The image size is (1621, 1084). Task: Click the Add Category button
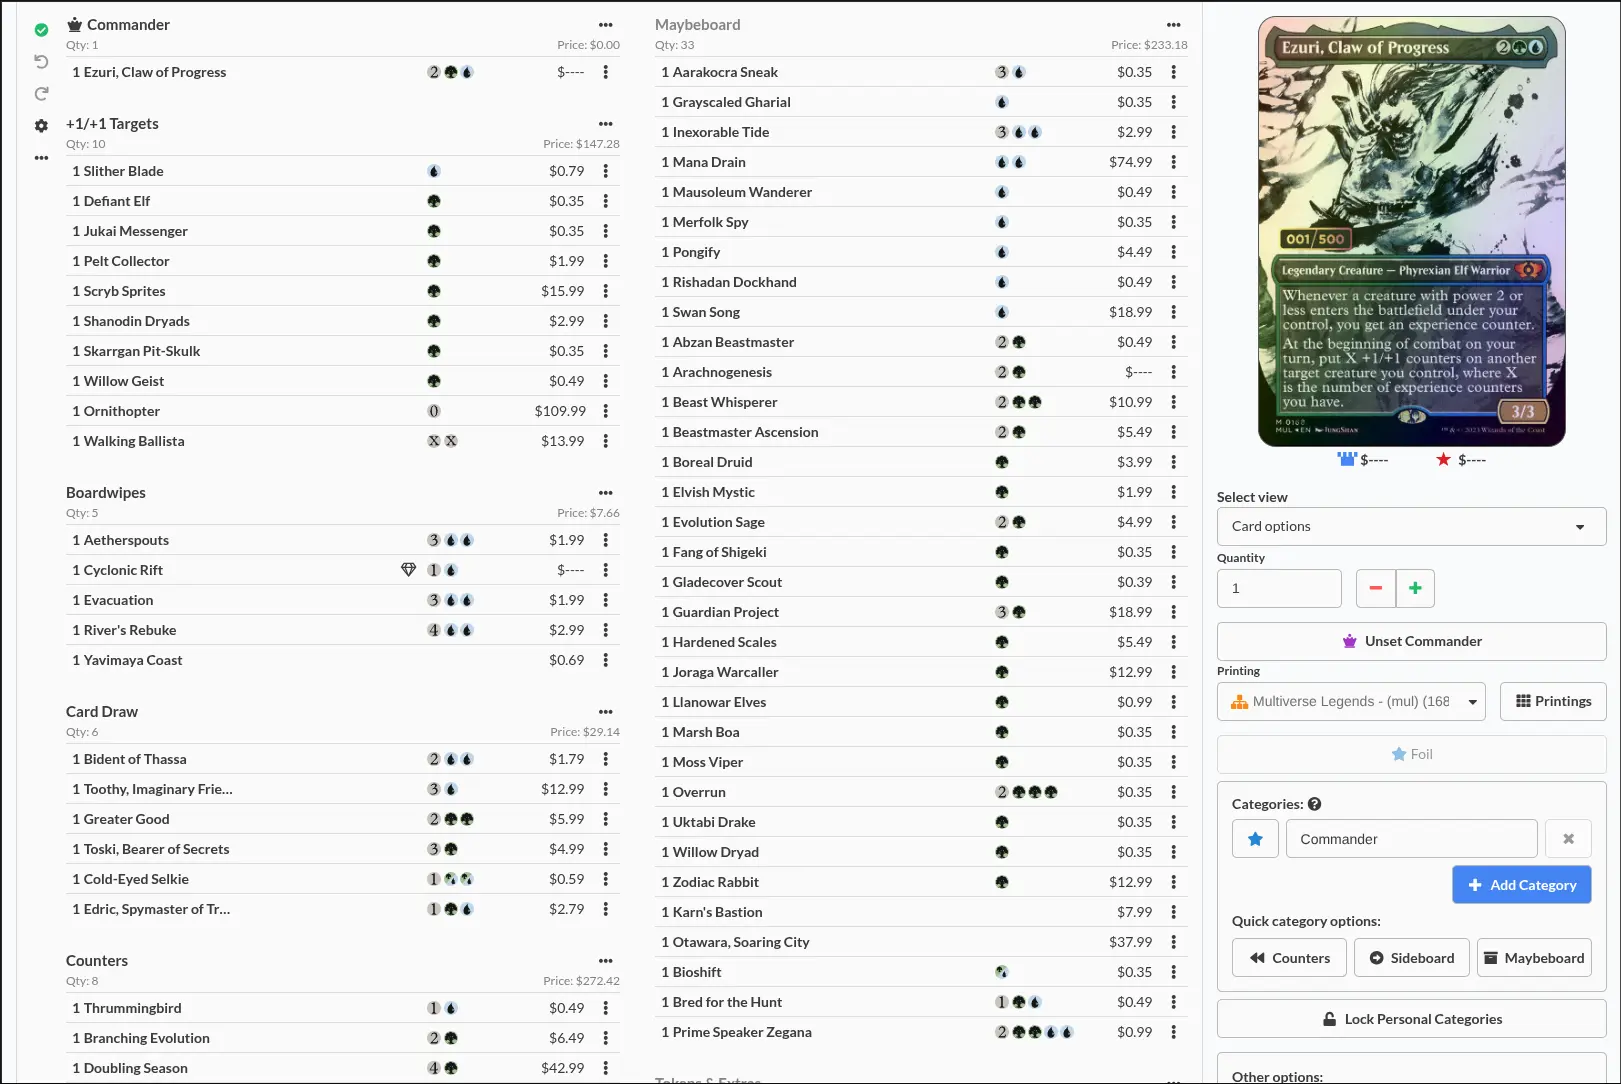point(1520,885)
